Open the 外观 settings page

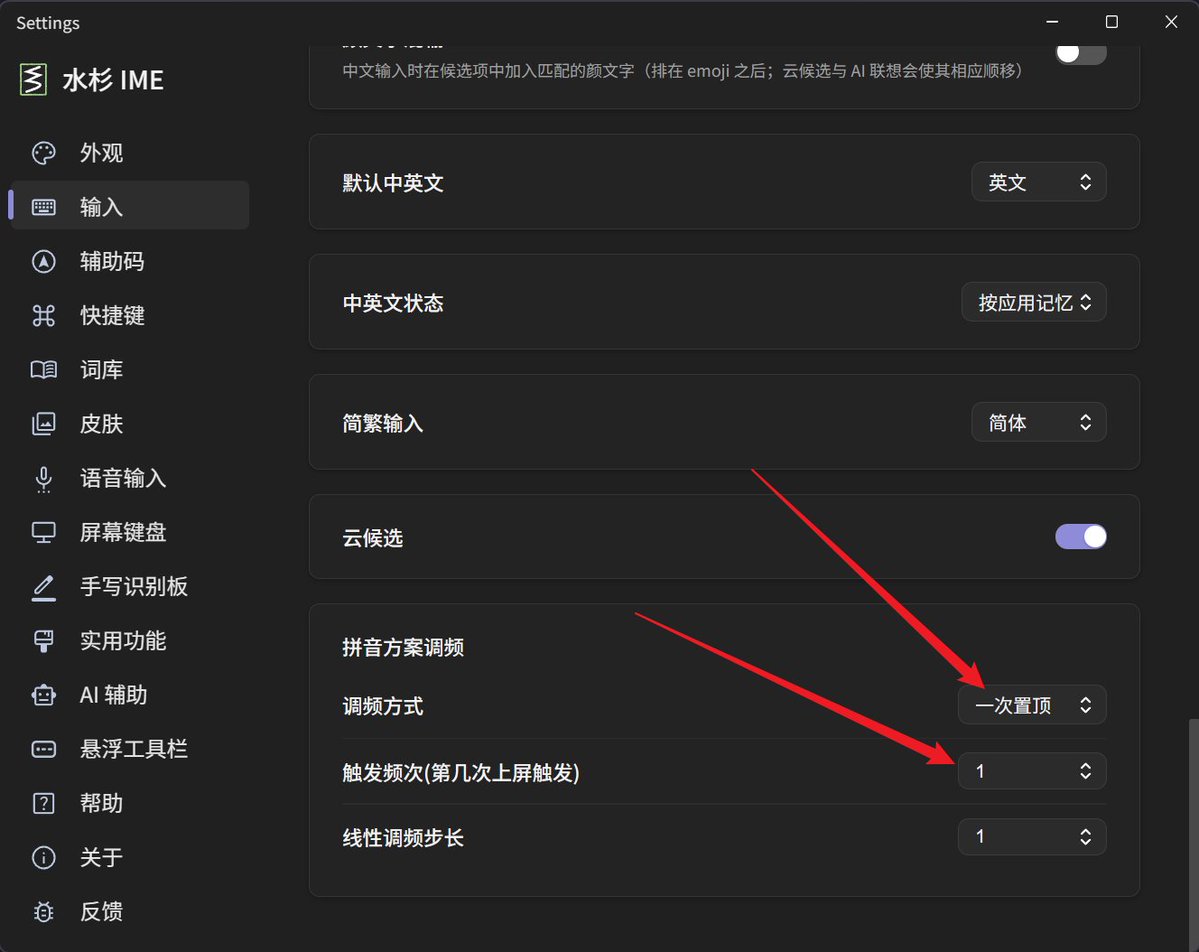pos(129,153)
